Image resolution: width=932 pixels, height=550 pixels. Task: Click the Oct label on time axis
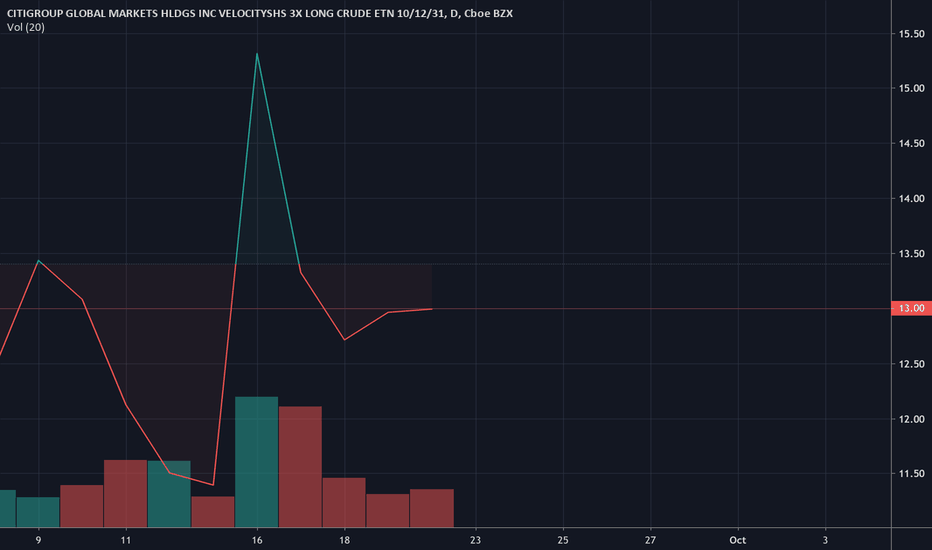coord(738,540)
